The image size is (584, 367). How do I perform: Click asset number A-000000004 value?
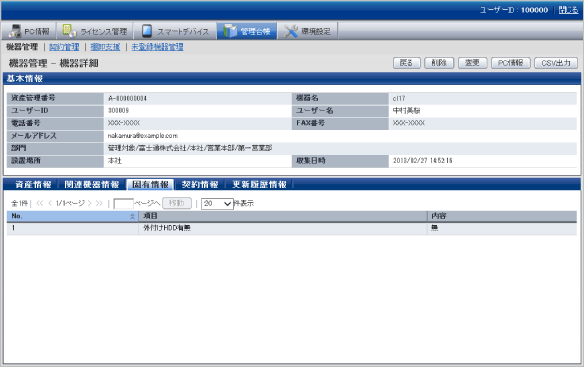coord(127,98)
